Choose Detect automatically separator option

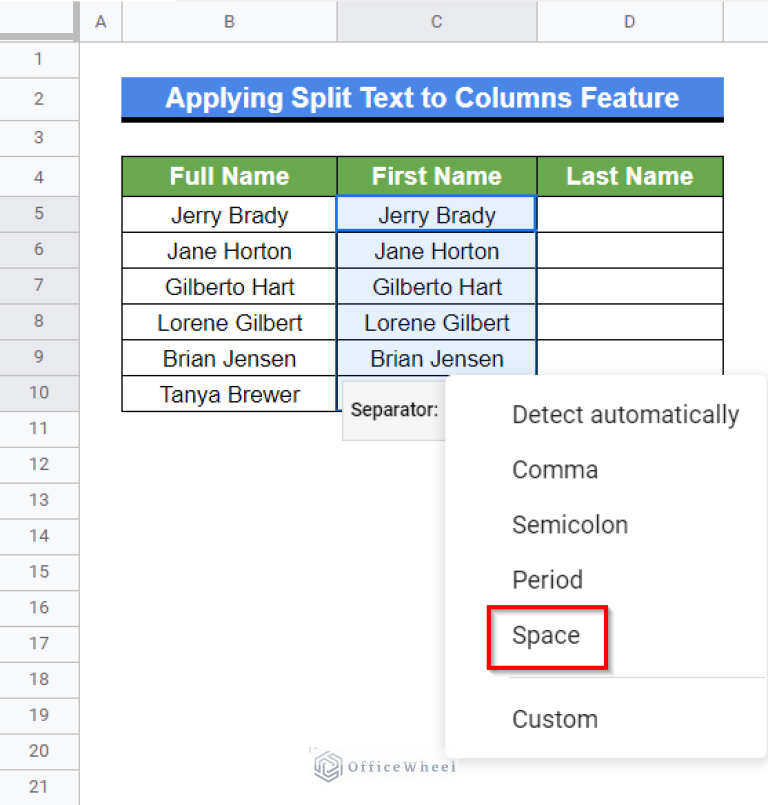click(x=625, y=415)
